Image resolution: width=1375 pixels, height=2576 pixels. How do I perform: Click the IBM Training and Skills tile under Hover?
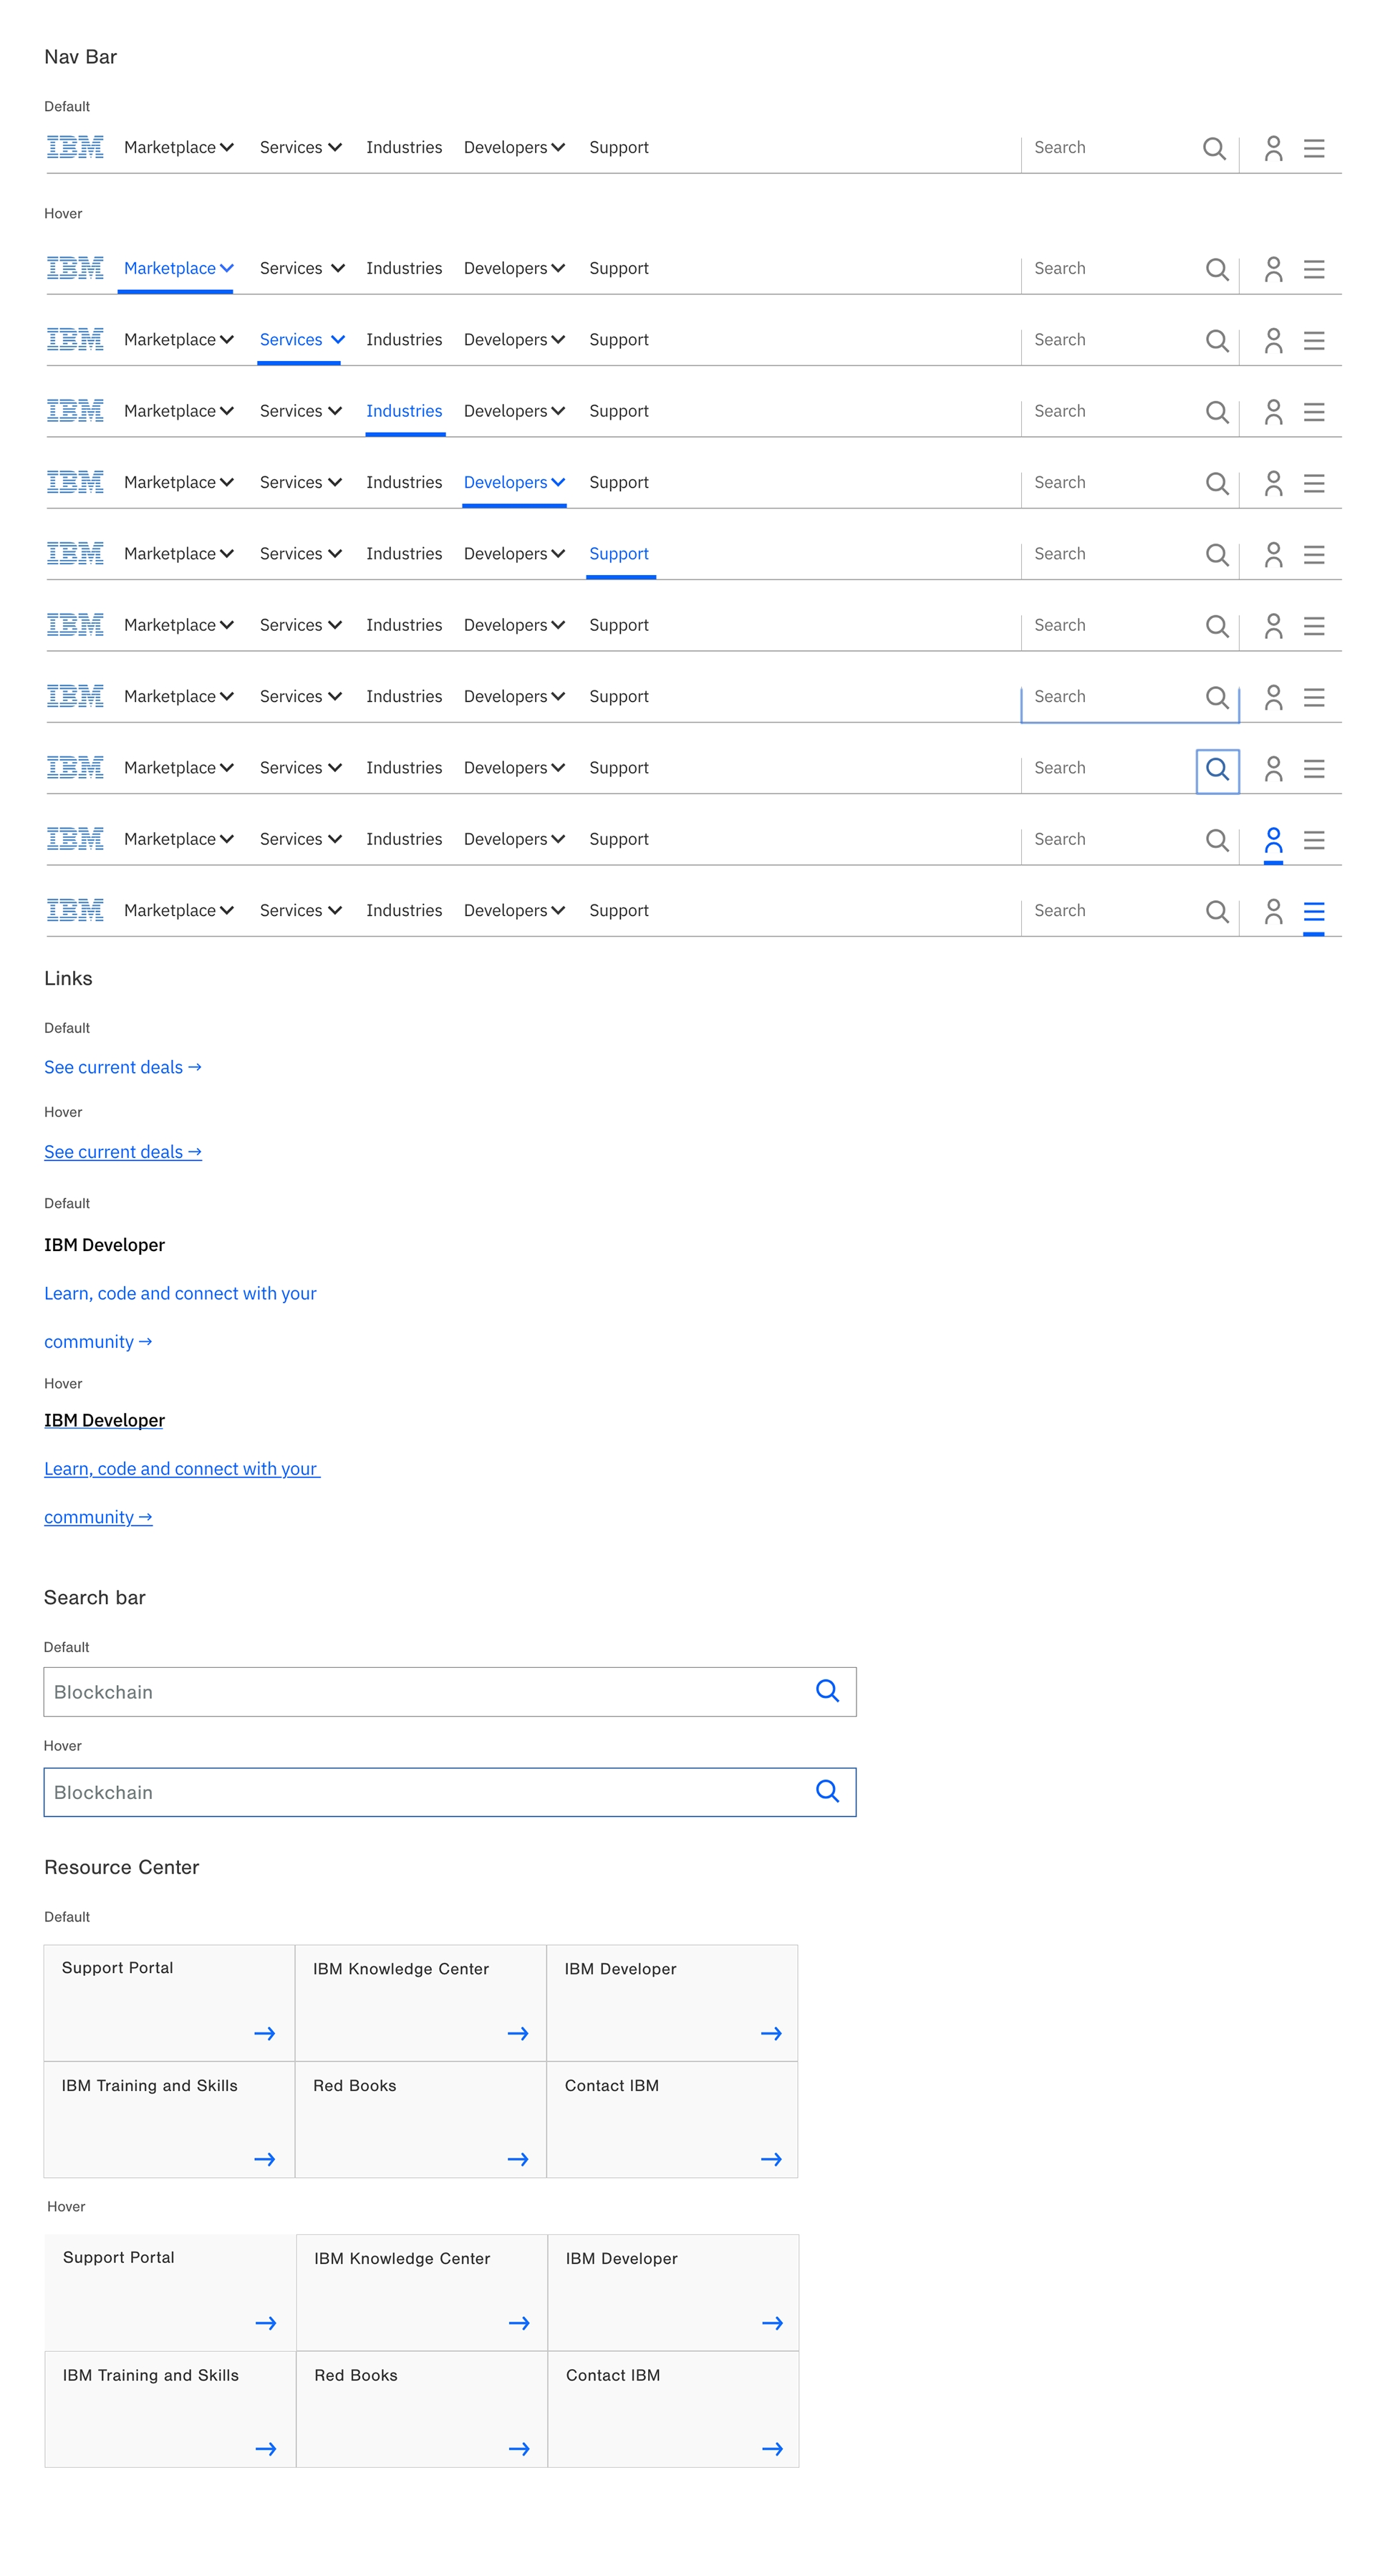pos(170,2409)
